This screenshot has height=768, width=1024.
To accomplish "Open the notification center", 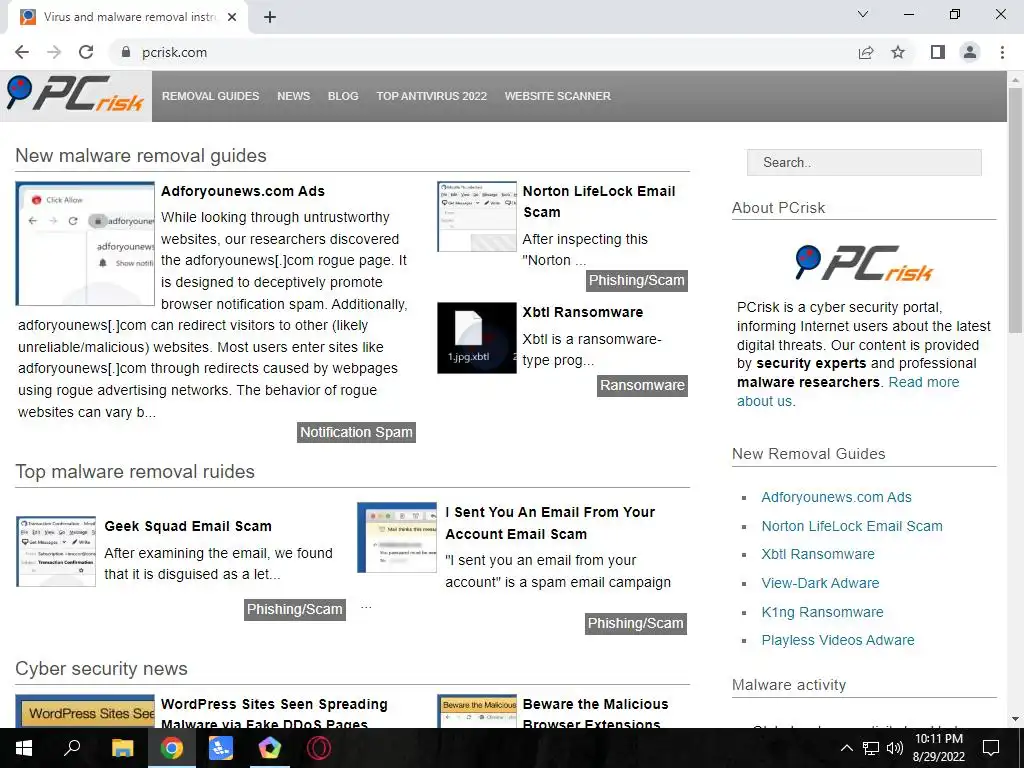I will (991, 748).
